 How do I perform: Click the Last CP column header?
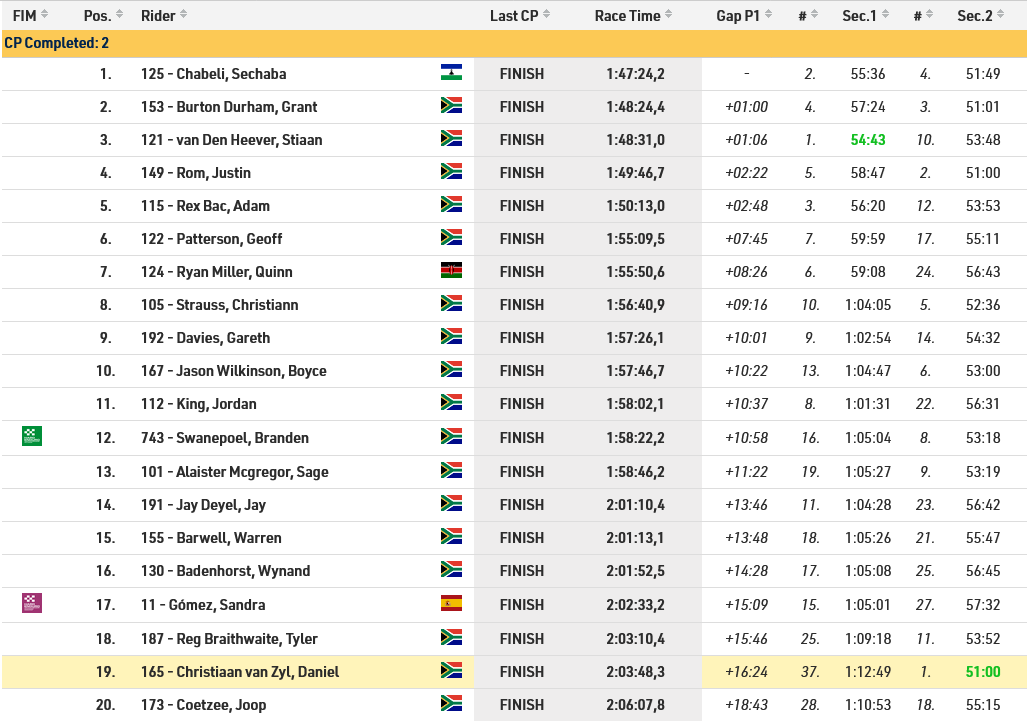pyautogui.click(x=520, y=15)
